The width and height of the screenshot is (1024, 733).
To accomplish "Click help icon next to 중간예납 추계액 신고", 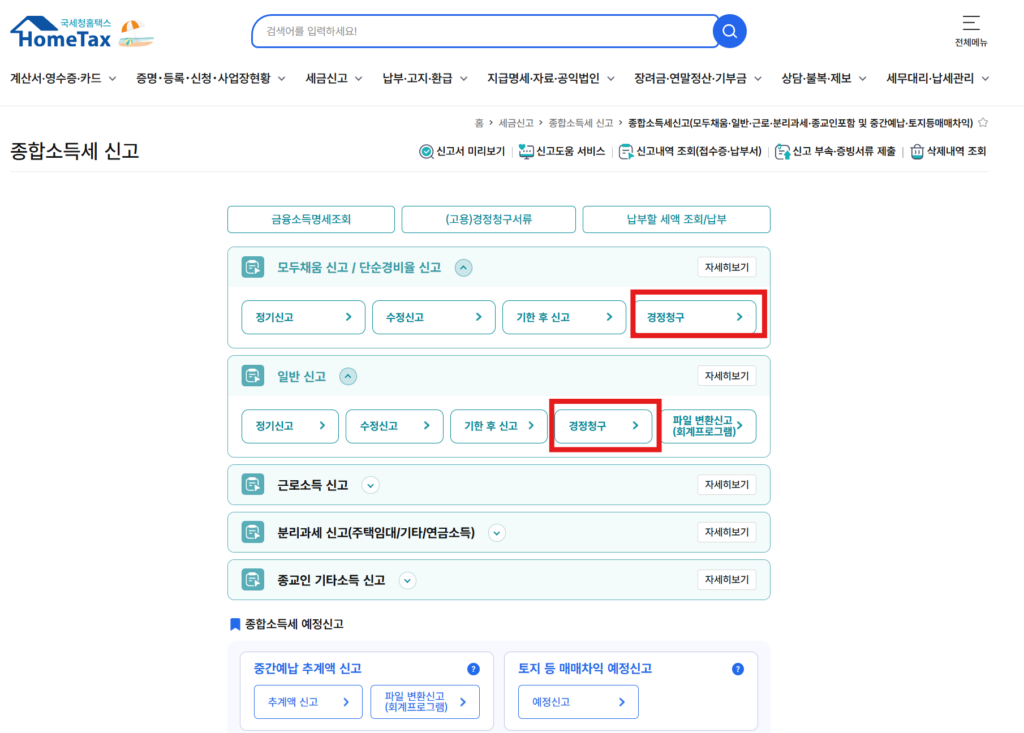I will tap(473, 669).
